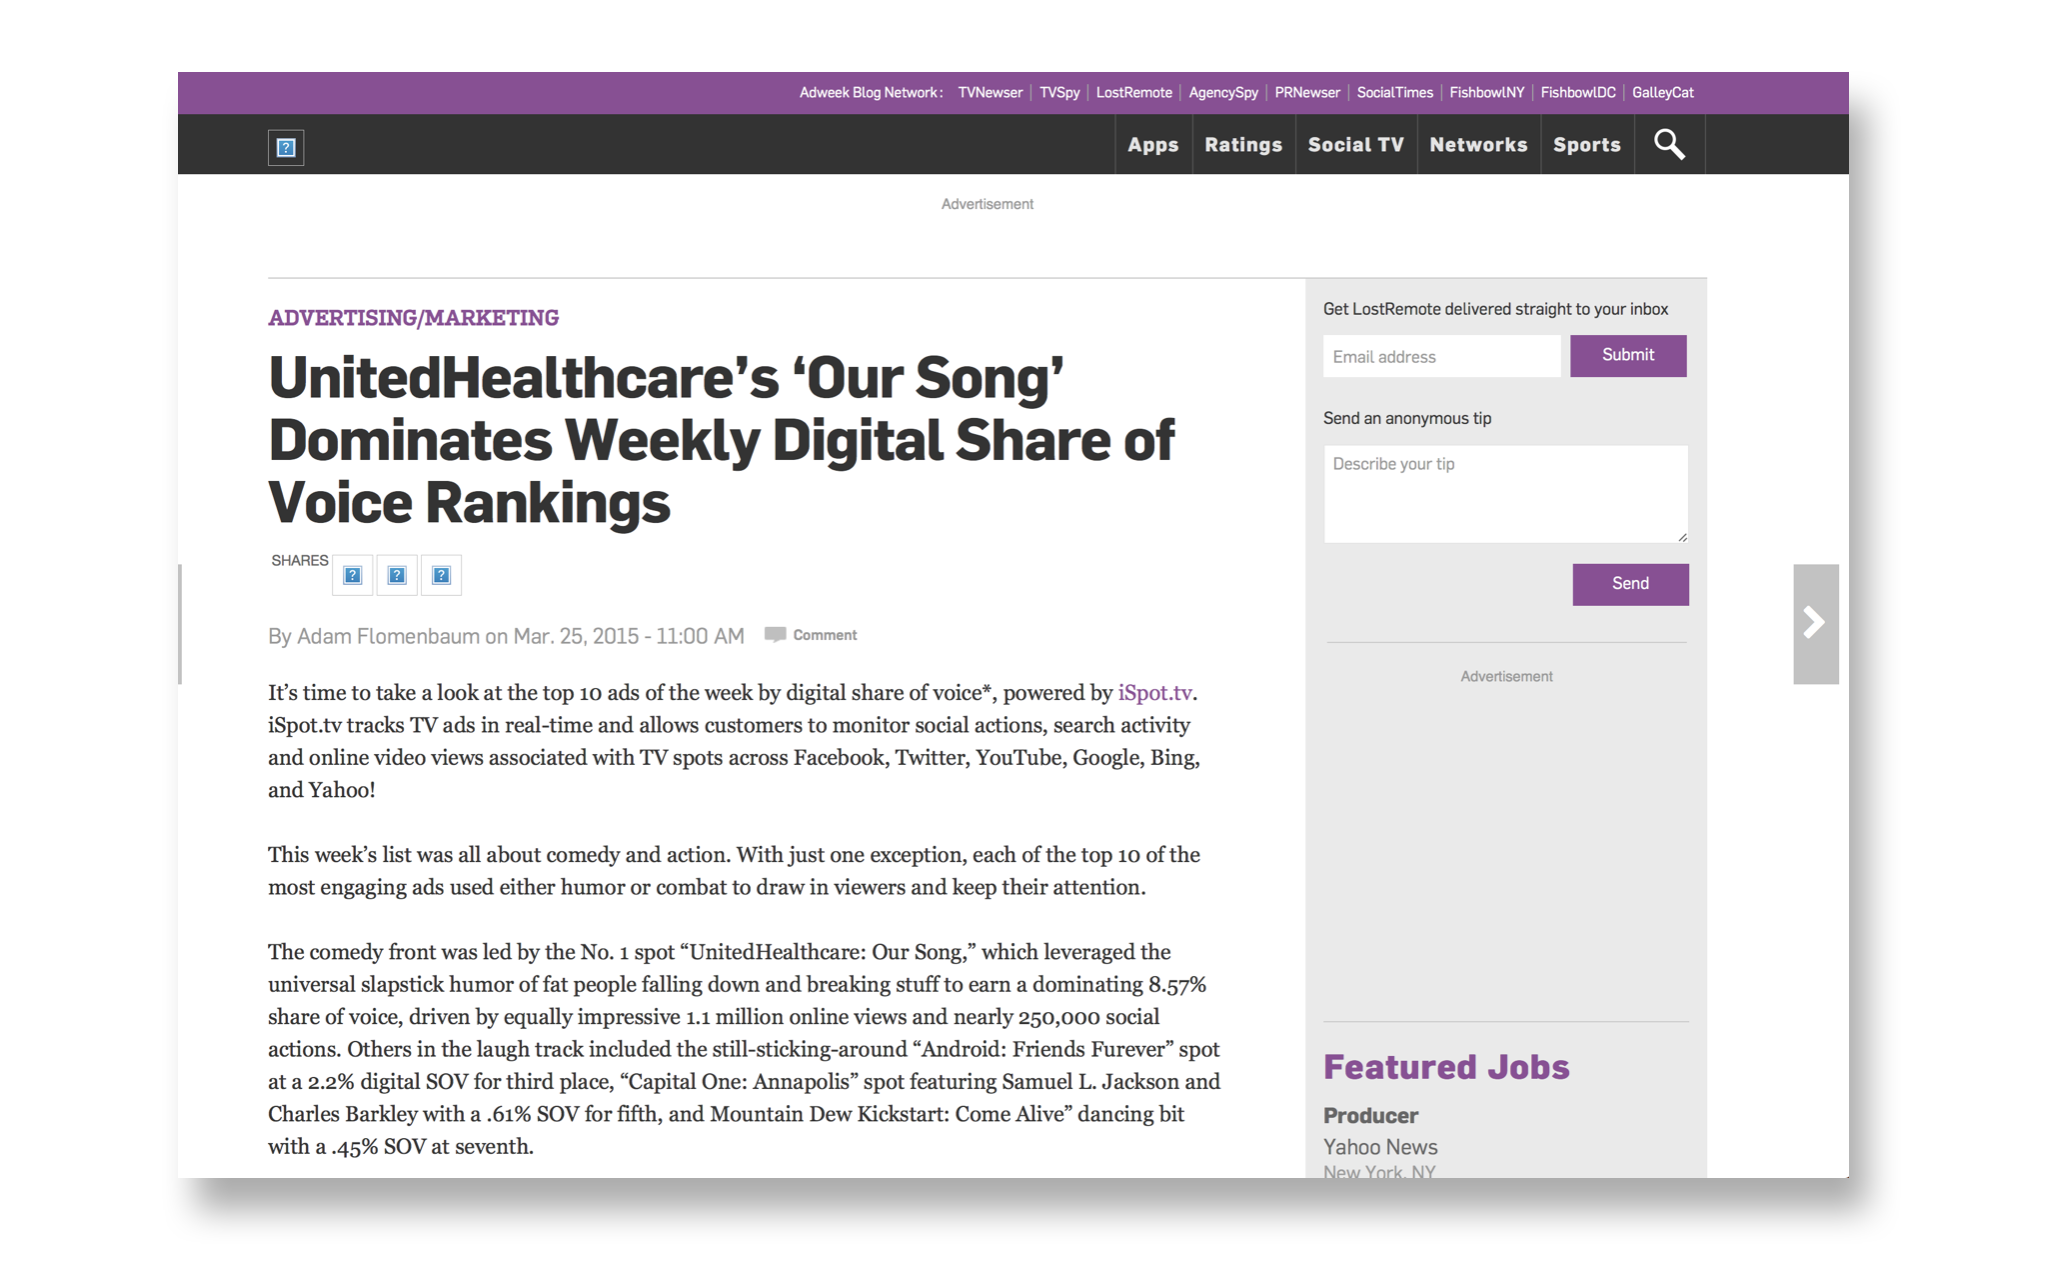Focus the Email address field
This screenshot has width=2054, height=1264.
[x=1440, y=357]
